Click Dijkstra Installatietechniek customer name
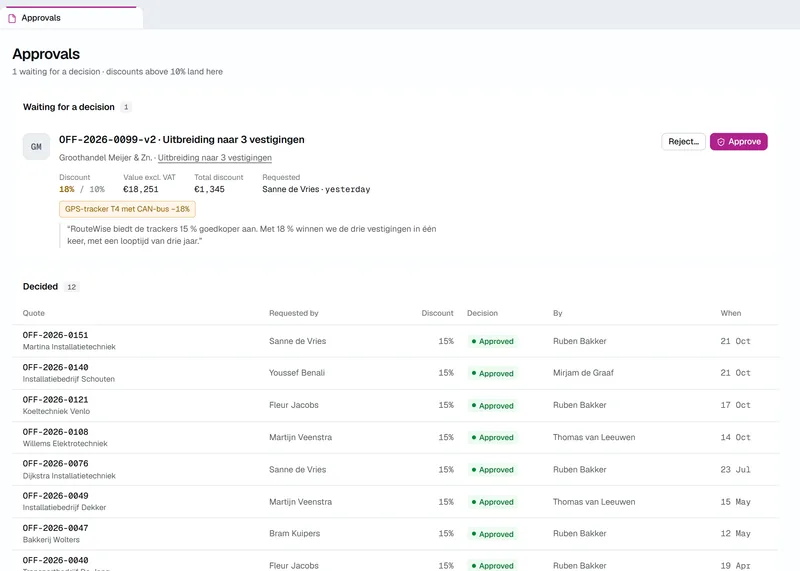Viewport: 800px width, 571px height. click(x=69, y=476)
